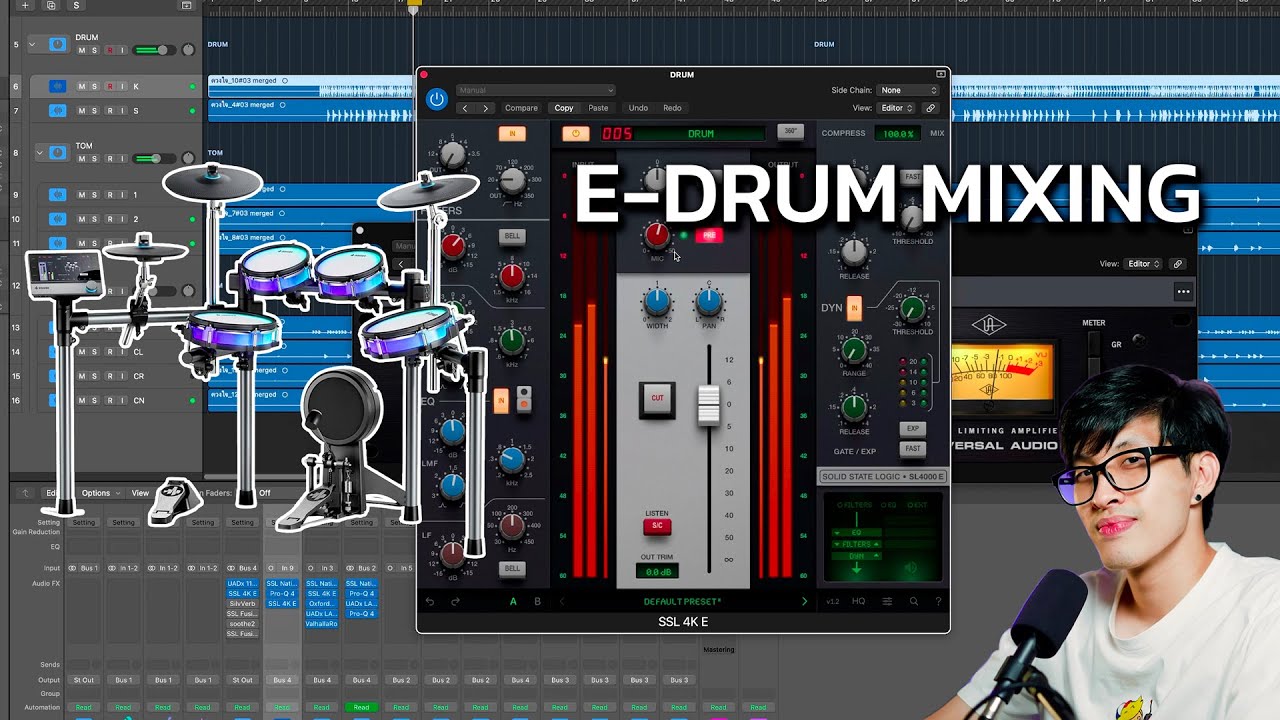This screenshot has height=720, width=1280.
Task: Click the duplicate track icon
Action: [51, 5]
